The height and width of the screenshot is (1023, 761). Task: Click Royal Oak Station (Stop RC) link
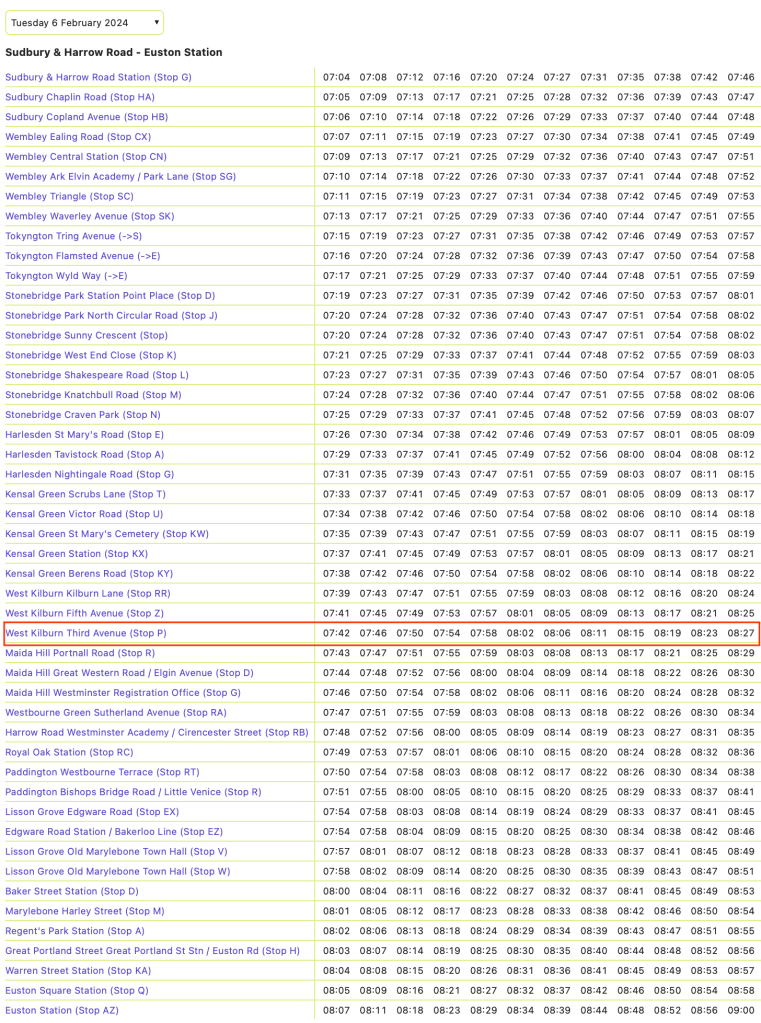click(x=69, y=752)
